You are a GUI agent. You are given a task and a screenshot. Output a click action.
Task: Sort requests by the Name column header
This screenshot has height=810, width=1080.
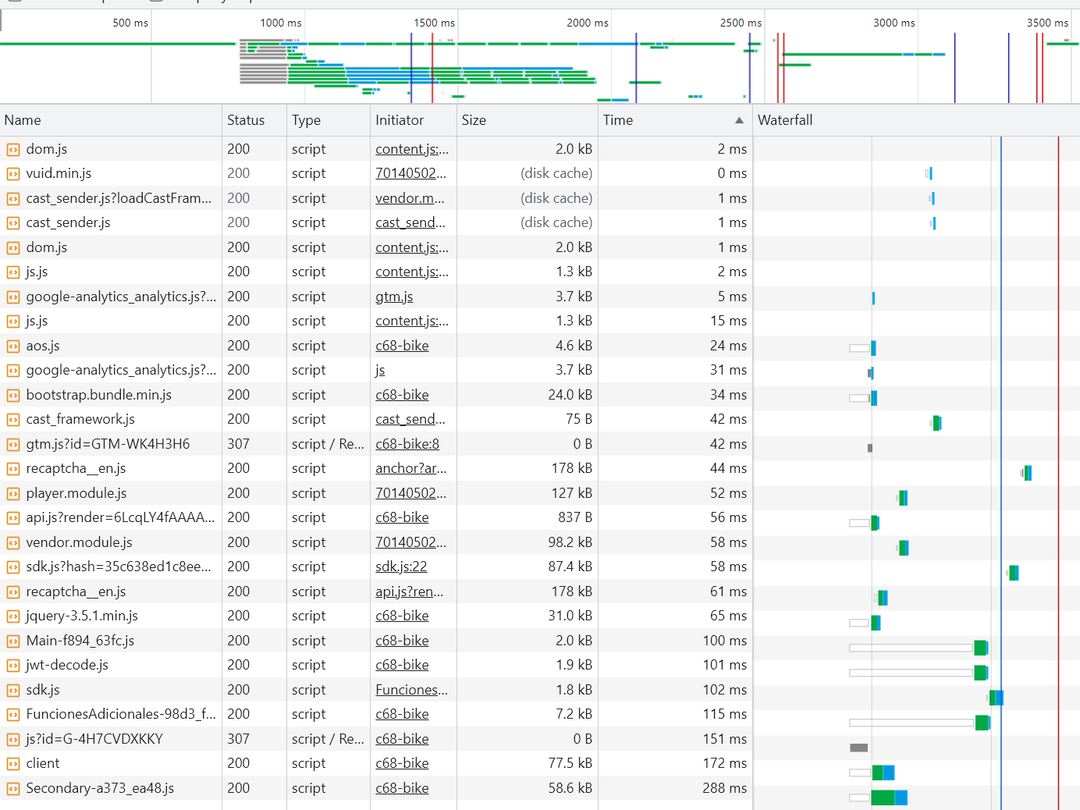[x=111, y=120]
